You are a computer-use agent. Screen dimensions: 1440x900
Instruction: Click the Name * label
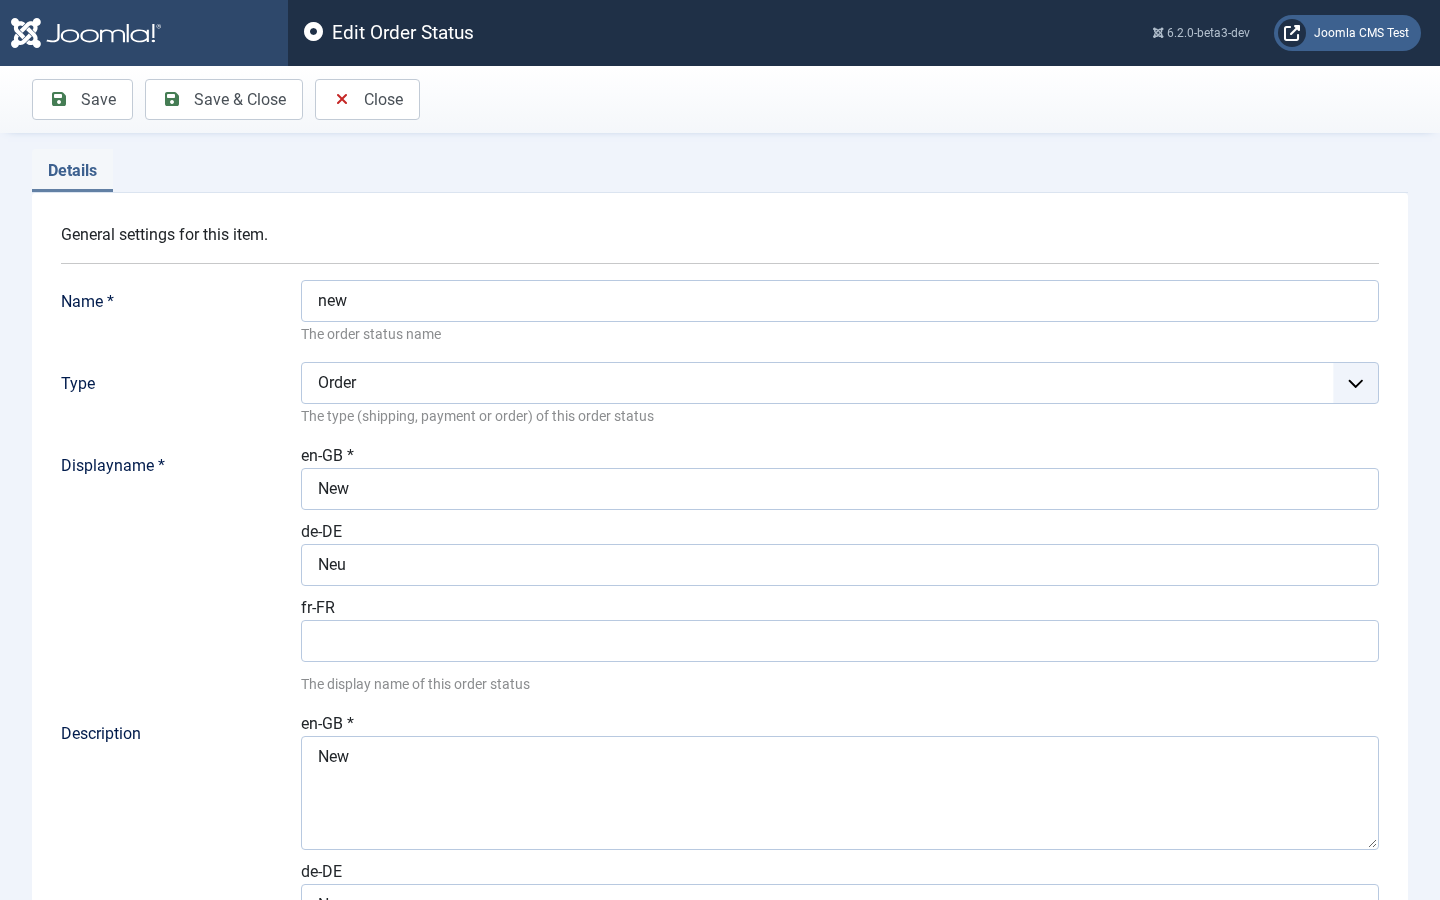(87, 301)
